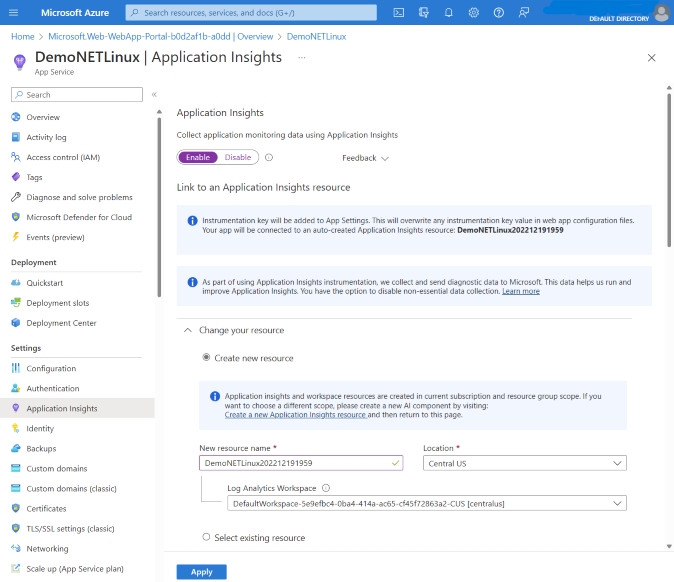Screen dimensions: 674x582
Task: Click the Configuration bars icon
Action: pyautogui.click(x=16, y=368)
